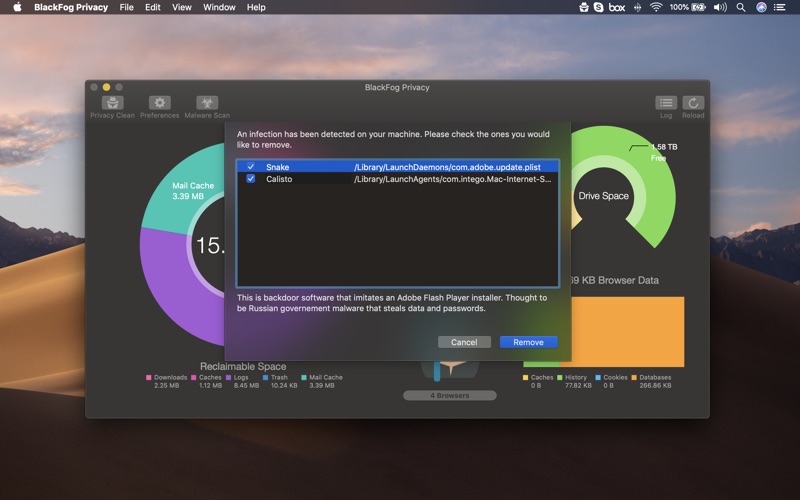Click the orange Databases legend swatch
800x500 pixels.
click(634, 378)
